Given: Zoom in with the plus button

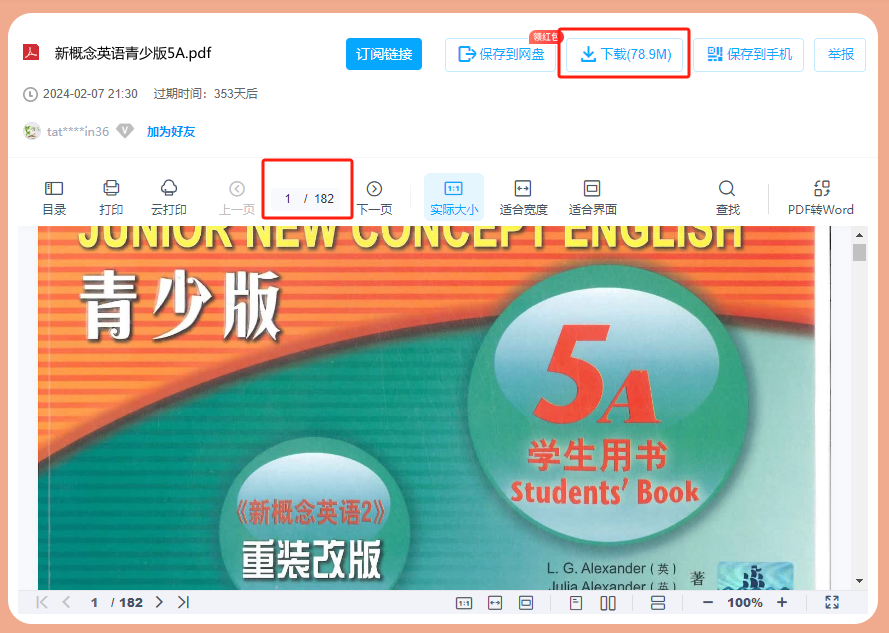Looking at the screenshot, I should click(x=782, y=602).
